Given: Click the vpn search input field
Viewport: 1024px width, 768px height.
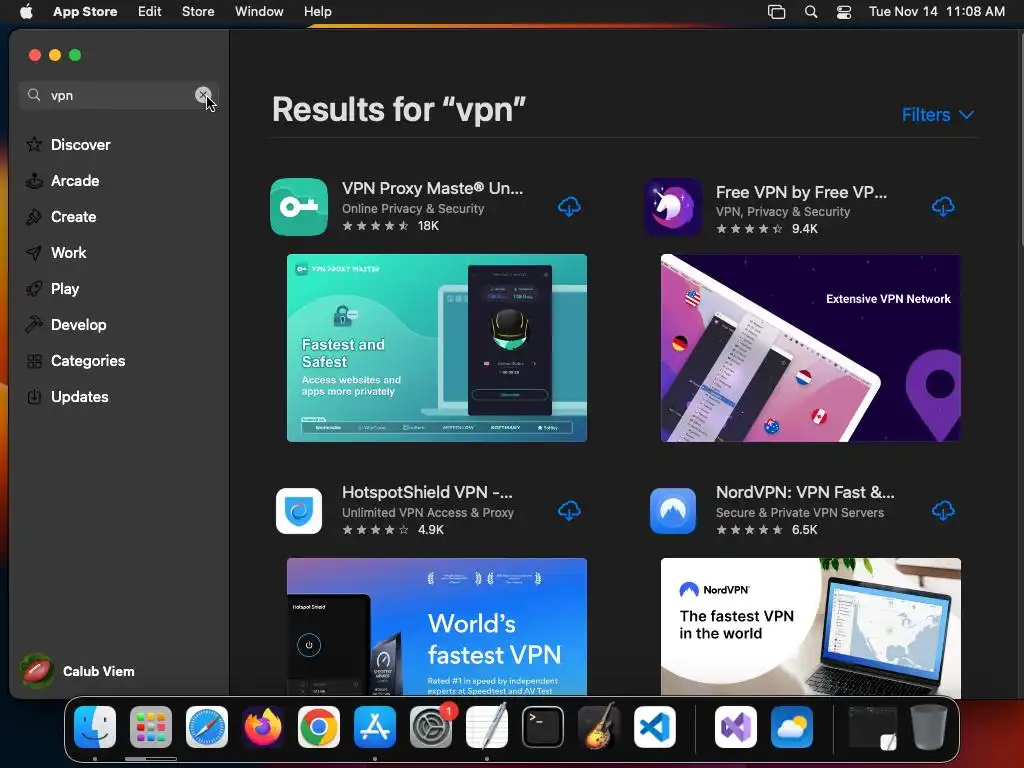Looking at the screenshot, I should coord(119,95).
